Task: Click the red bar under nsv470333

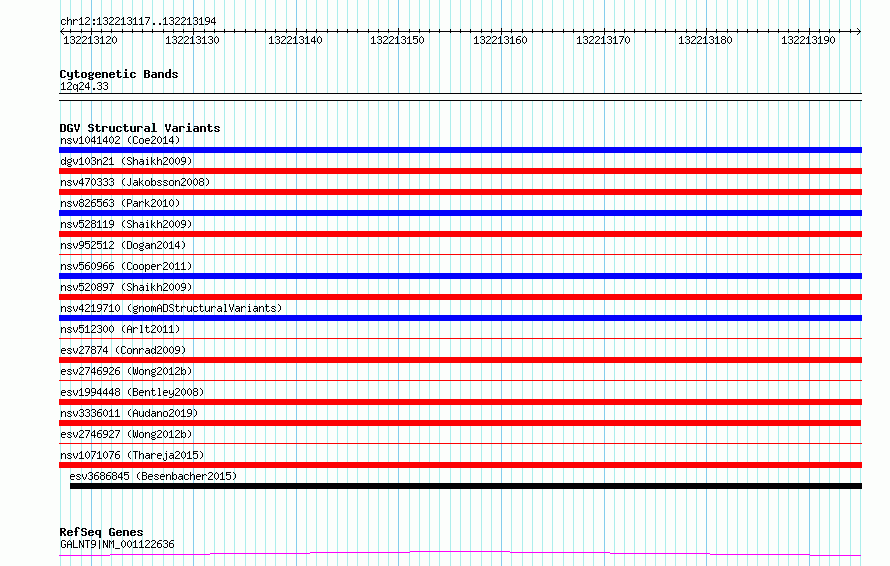Action: coord(460,192)
